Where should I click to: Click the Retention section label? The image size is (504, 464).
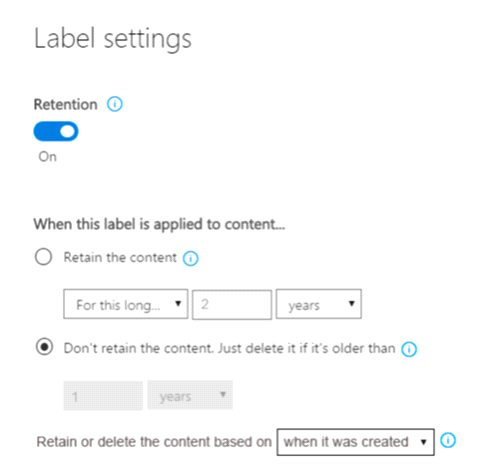[66, 104]
